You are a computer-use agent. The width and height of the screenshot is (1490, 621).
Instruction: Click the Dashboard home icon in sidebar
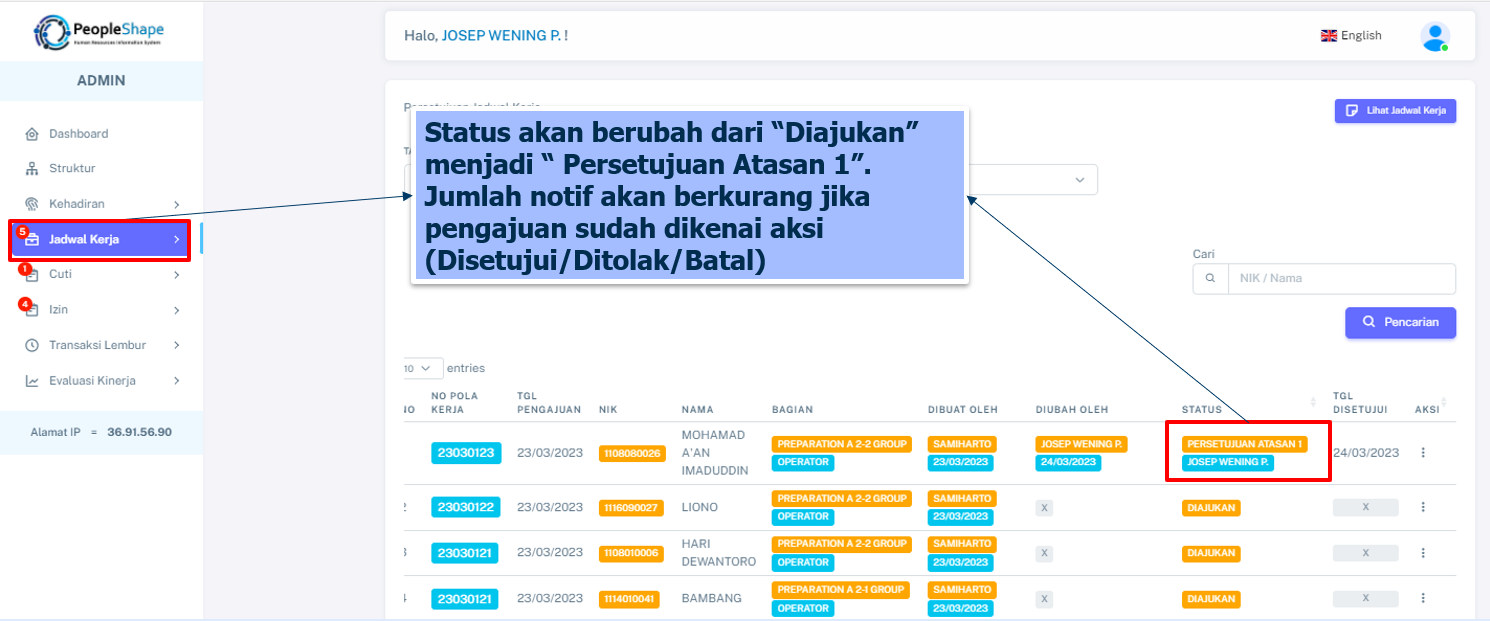tap(32, 134)
